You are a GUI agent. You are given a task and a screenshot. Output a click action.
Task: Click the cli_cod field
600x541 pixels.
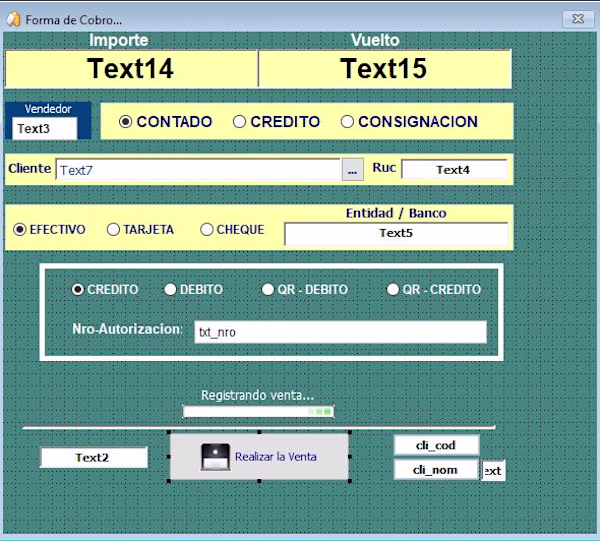click(x=436, y=445)
